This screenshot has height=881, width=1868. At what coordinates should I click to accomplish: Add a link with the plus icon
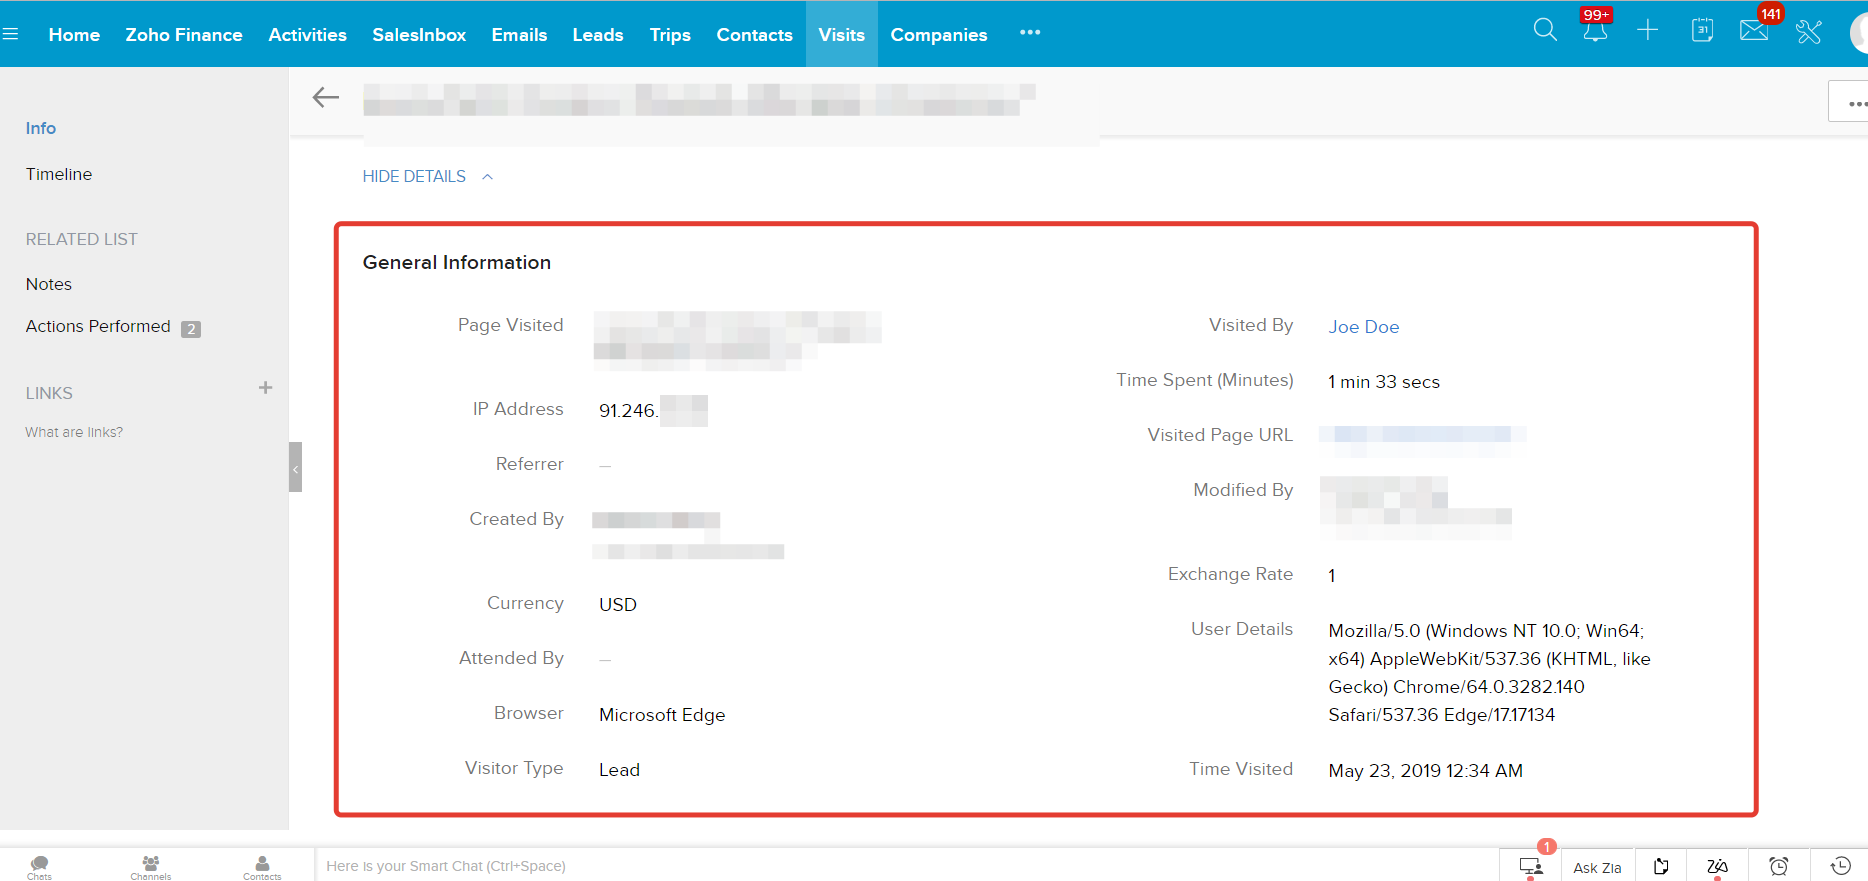tap(265, 388)
